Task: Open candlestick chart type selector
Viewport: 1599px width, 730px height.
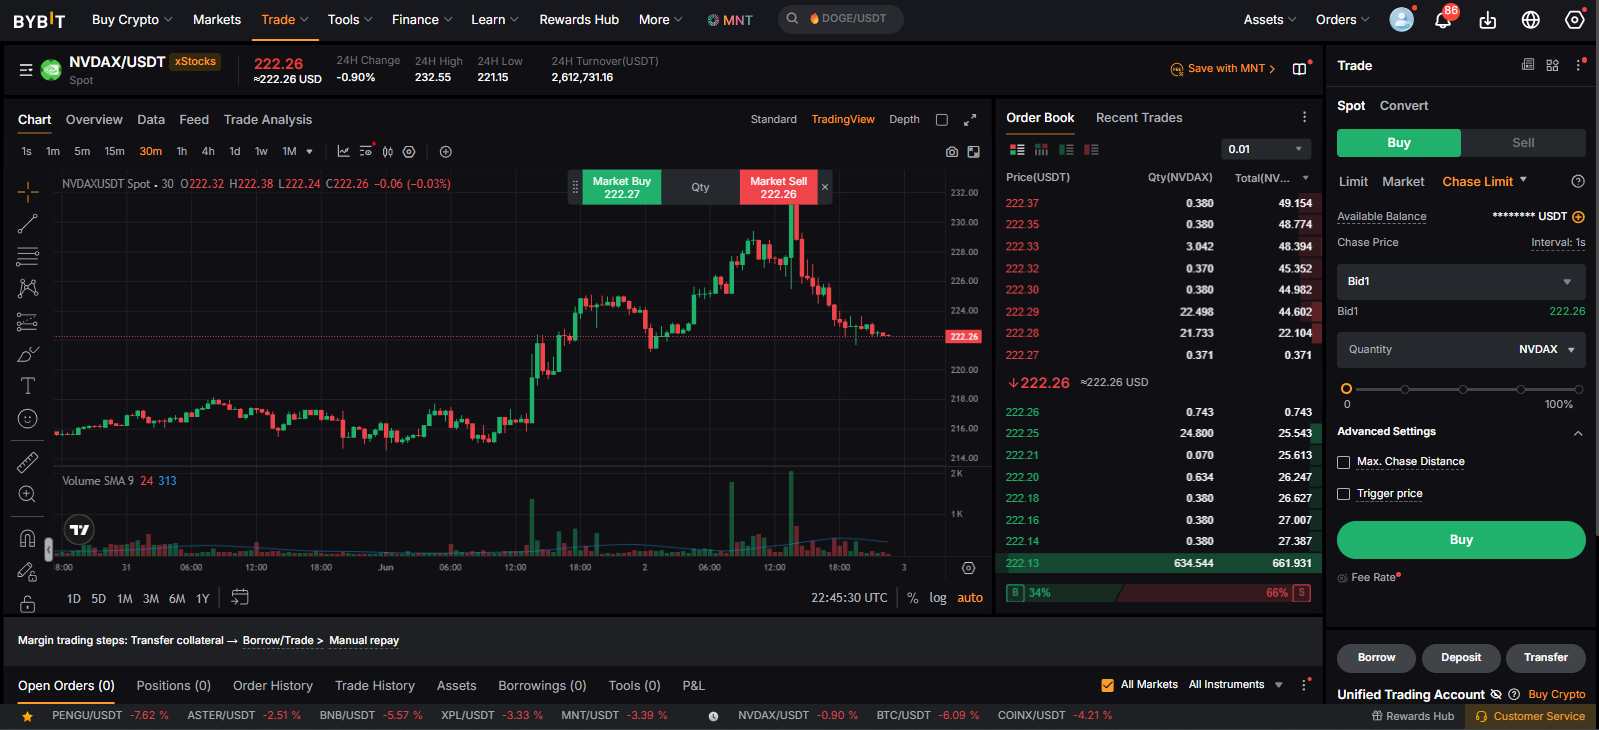Action: tap(388, 152)
